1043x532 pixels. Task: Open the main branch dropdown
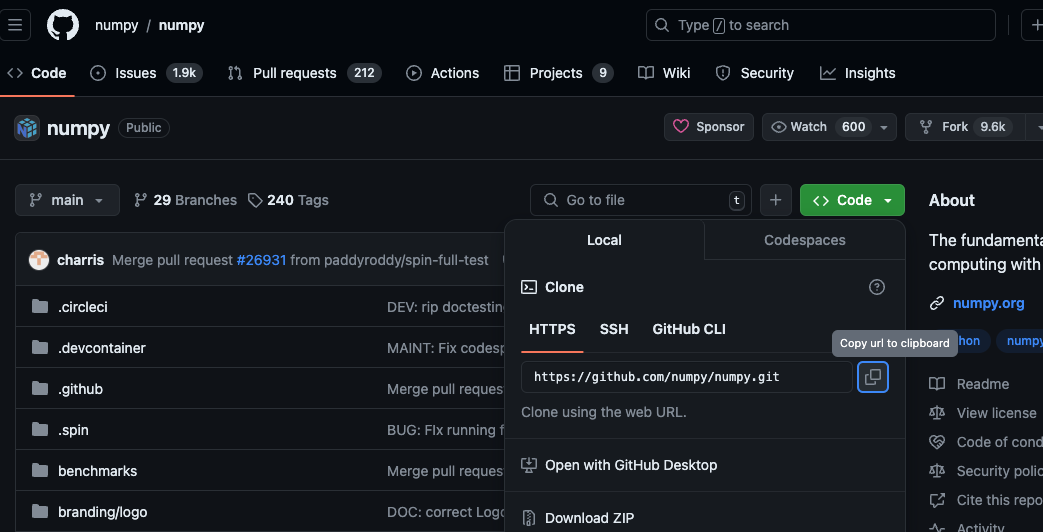tap(67, 200)
